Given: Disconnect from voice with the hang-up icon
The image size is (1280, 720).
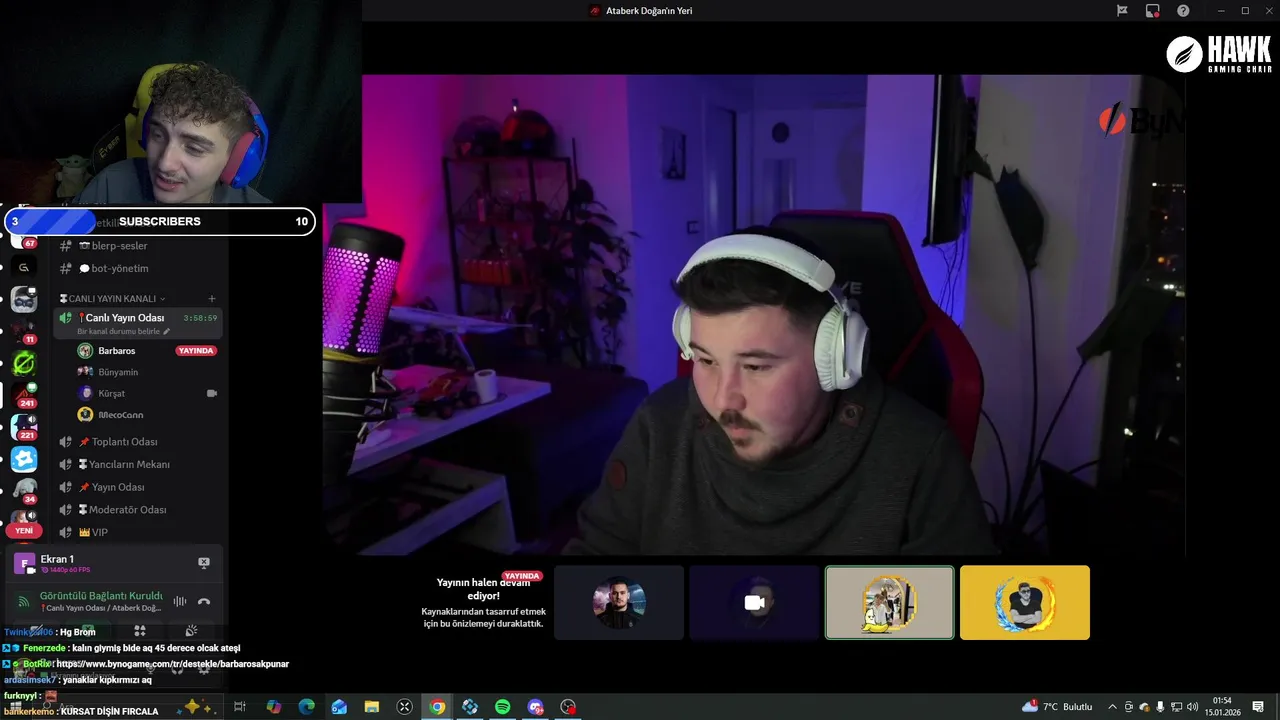Looking at the screenshot, I should (204, 601).
